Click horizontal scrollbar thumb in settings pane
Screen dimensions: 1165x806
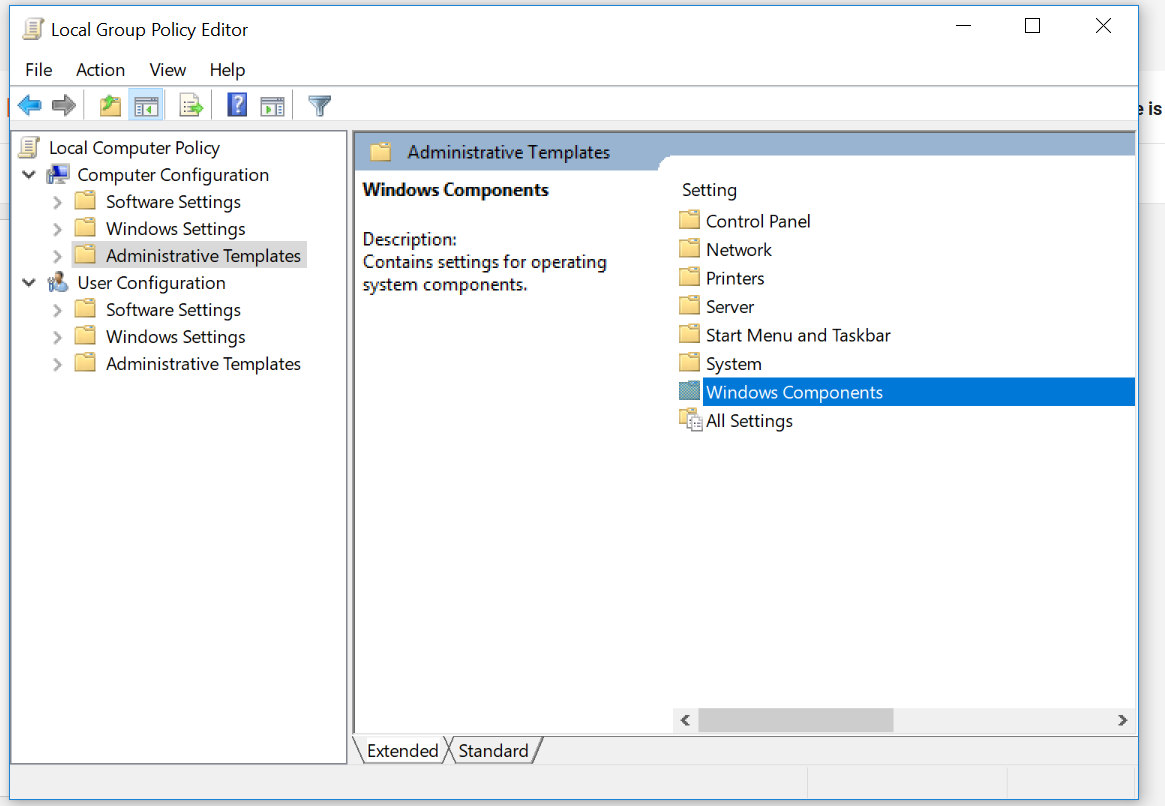[x=796, y=720]
